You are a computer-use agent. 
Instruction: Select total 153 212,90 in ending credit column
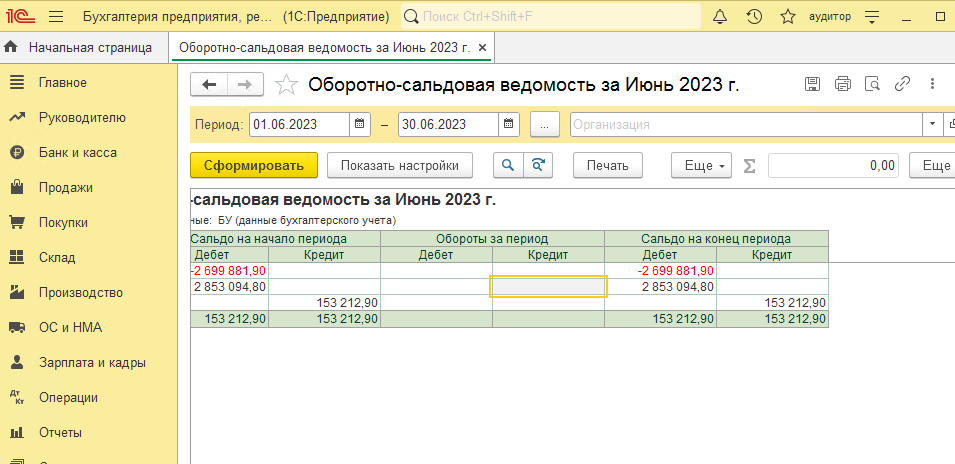(x=772, y=318)
